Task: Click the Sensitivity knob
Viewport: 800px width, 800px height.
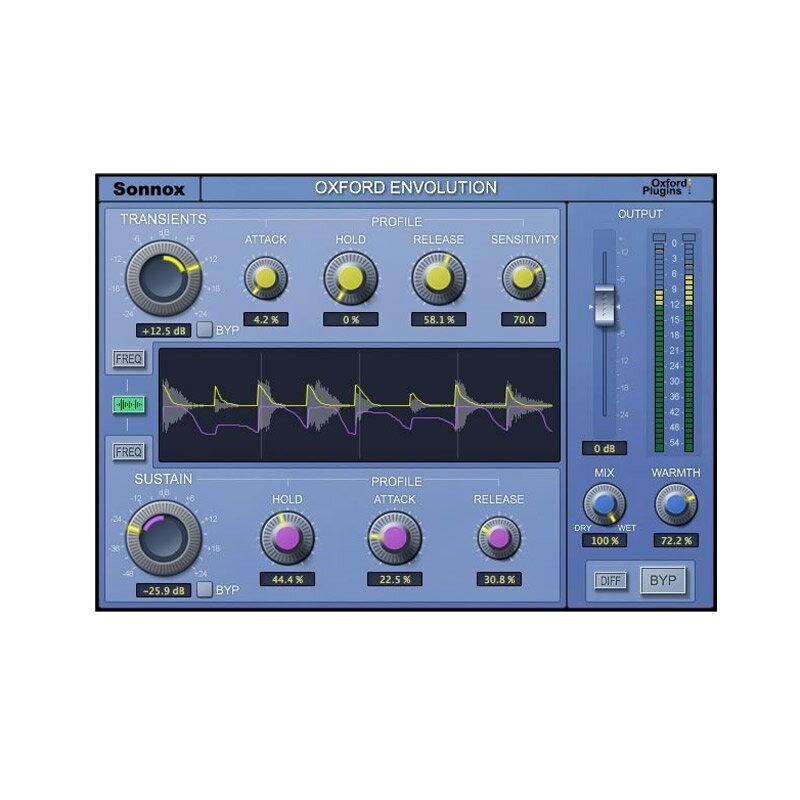Action: (x=523, y=278)
